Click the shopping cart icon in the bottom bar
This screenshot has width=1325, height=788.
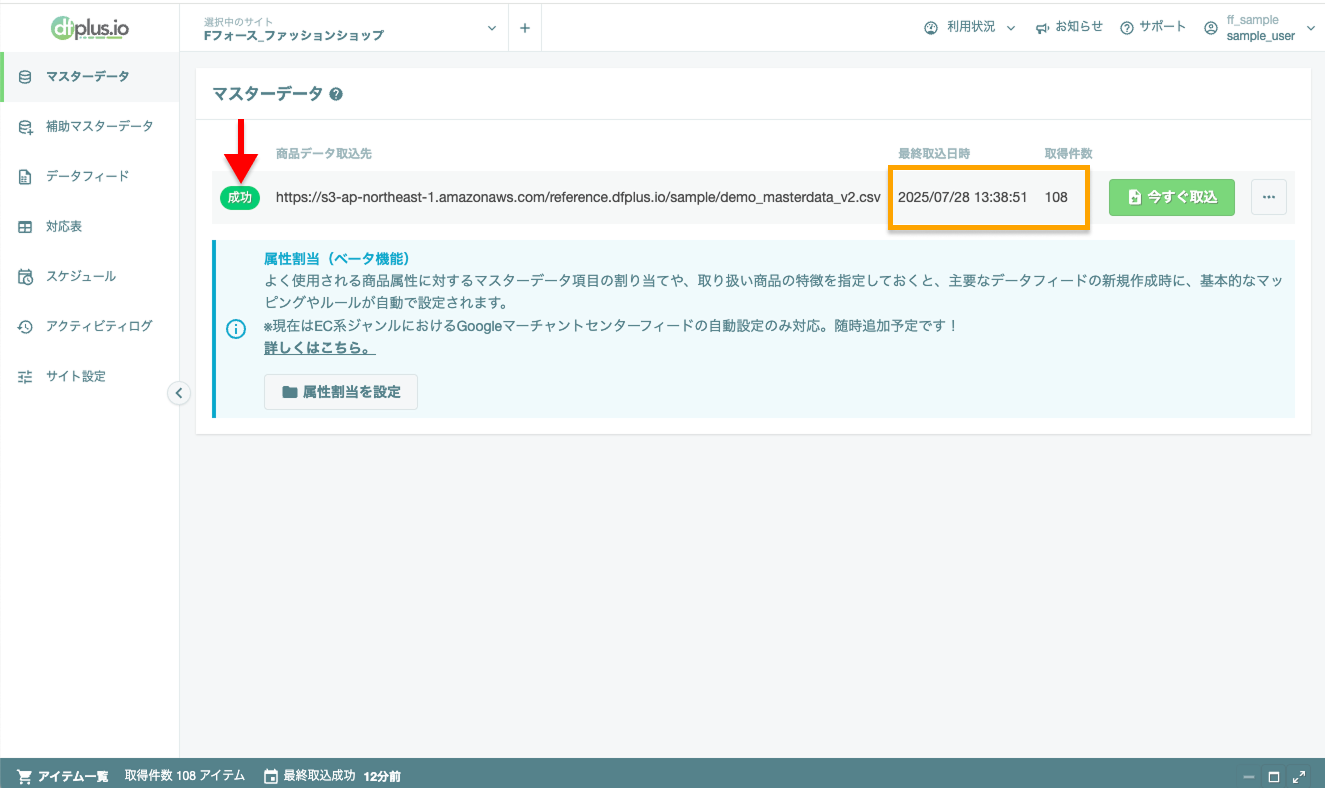click(x=24, y=776)
